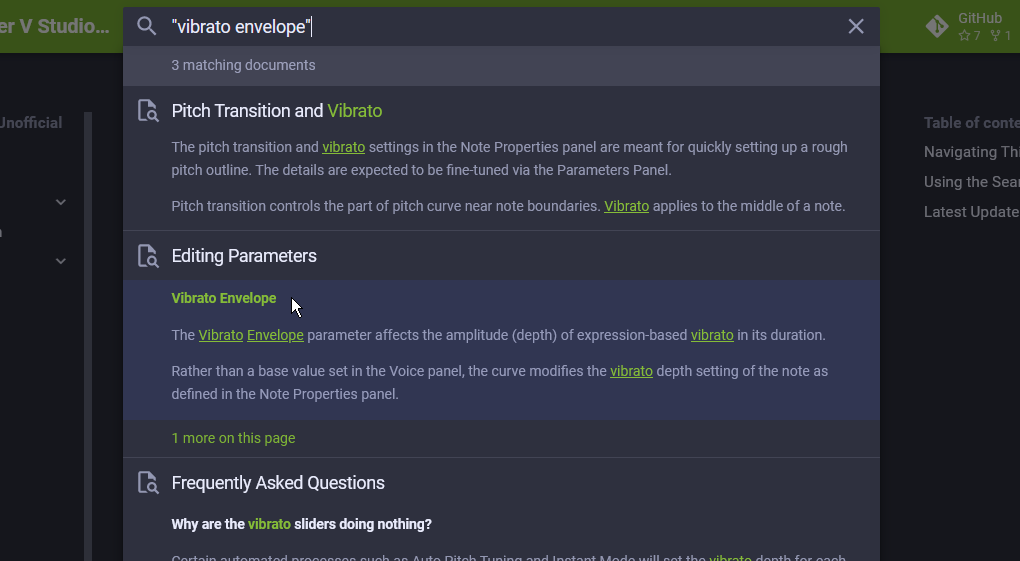The image size is (1020, 561).
Task: Expand '1 more on this page'
Action: tap(234, 438)
